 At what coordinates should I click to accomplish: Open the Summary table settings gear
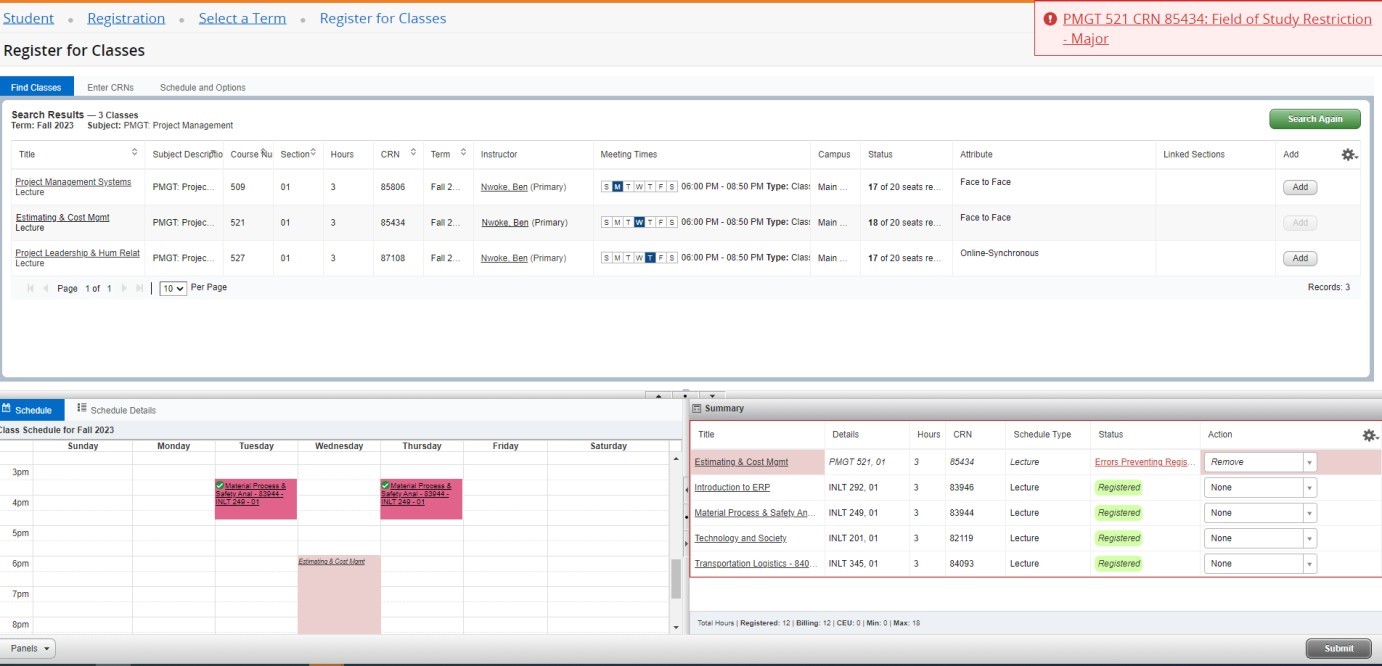pyautogui.click(x=1370, y=435)
